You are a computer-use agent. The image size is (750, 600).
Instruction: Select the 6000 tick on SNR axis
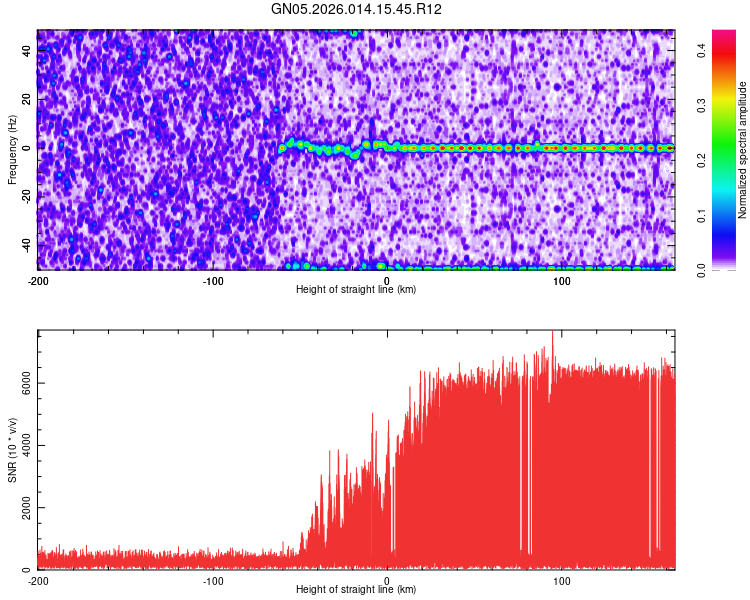[x=22, y=383]
